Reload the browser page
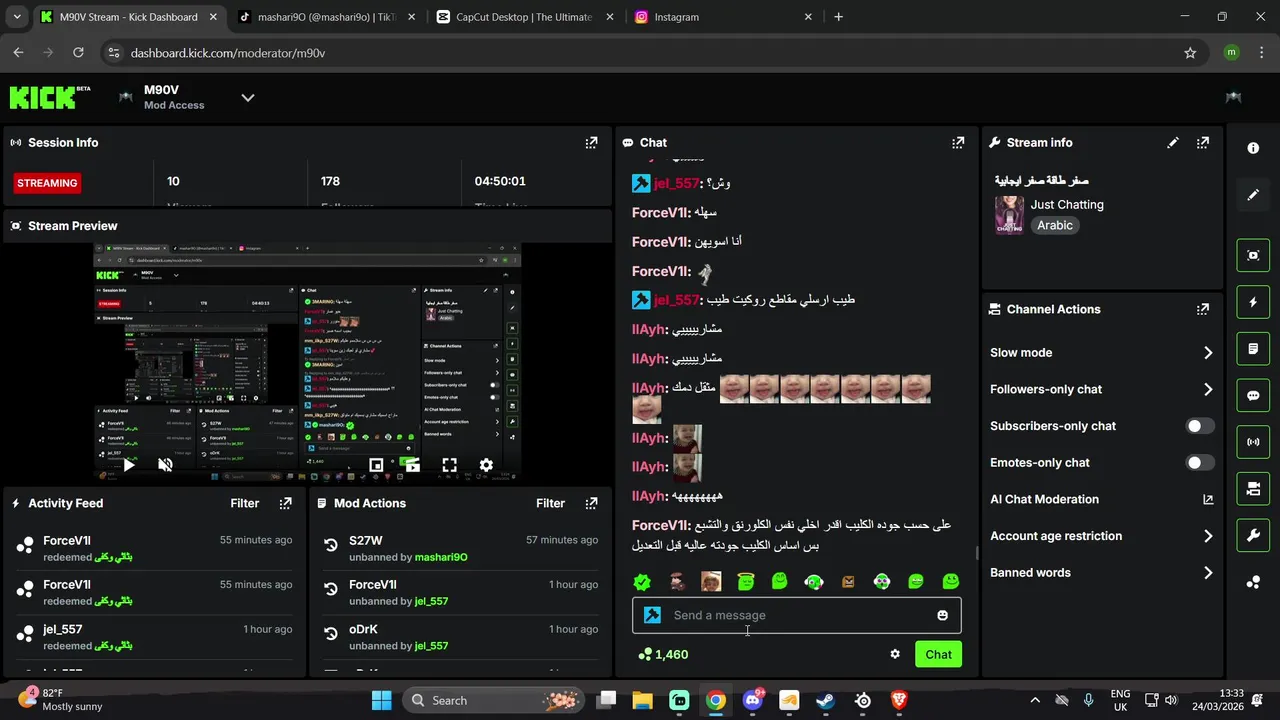 coord(78,53)
